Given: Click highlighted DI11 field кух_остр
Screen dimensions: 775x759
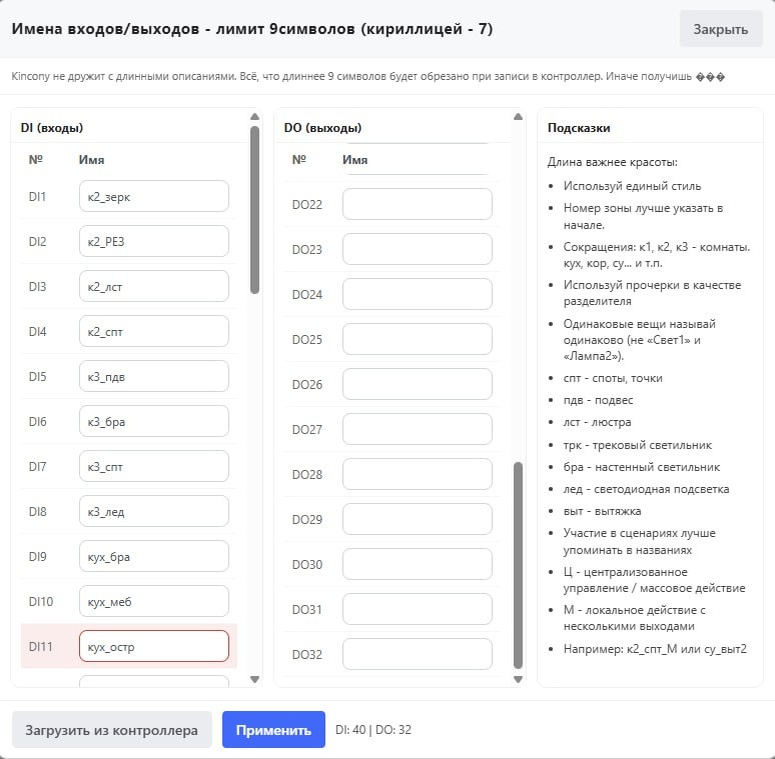Looking at the screenshot, I should (x=154, y=646).
